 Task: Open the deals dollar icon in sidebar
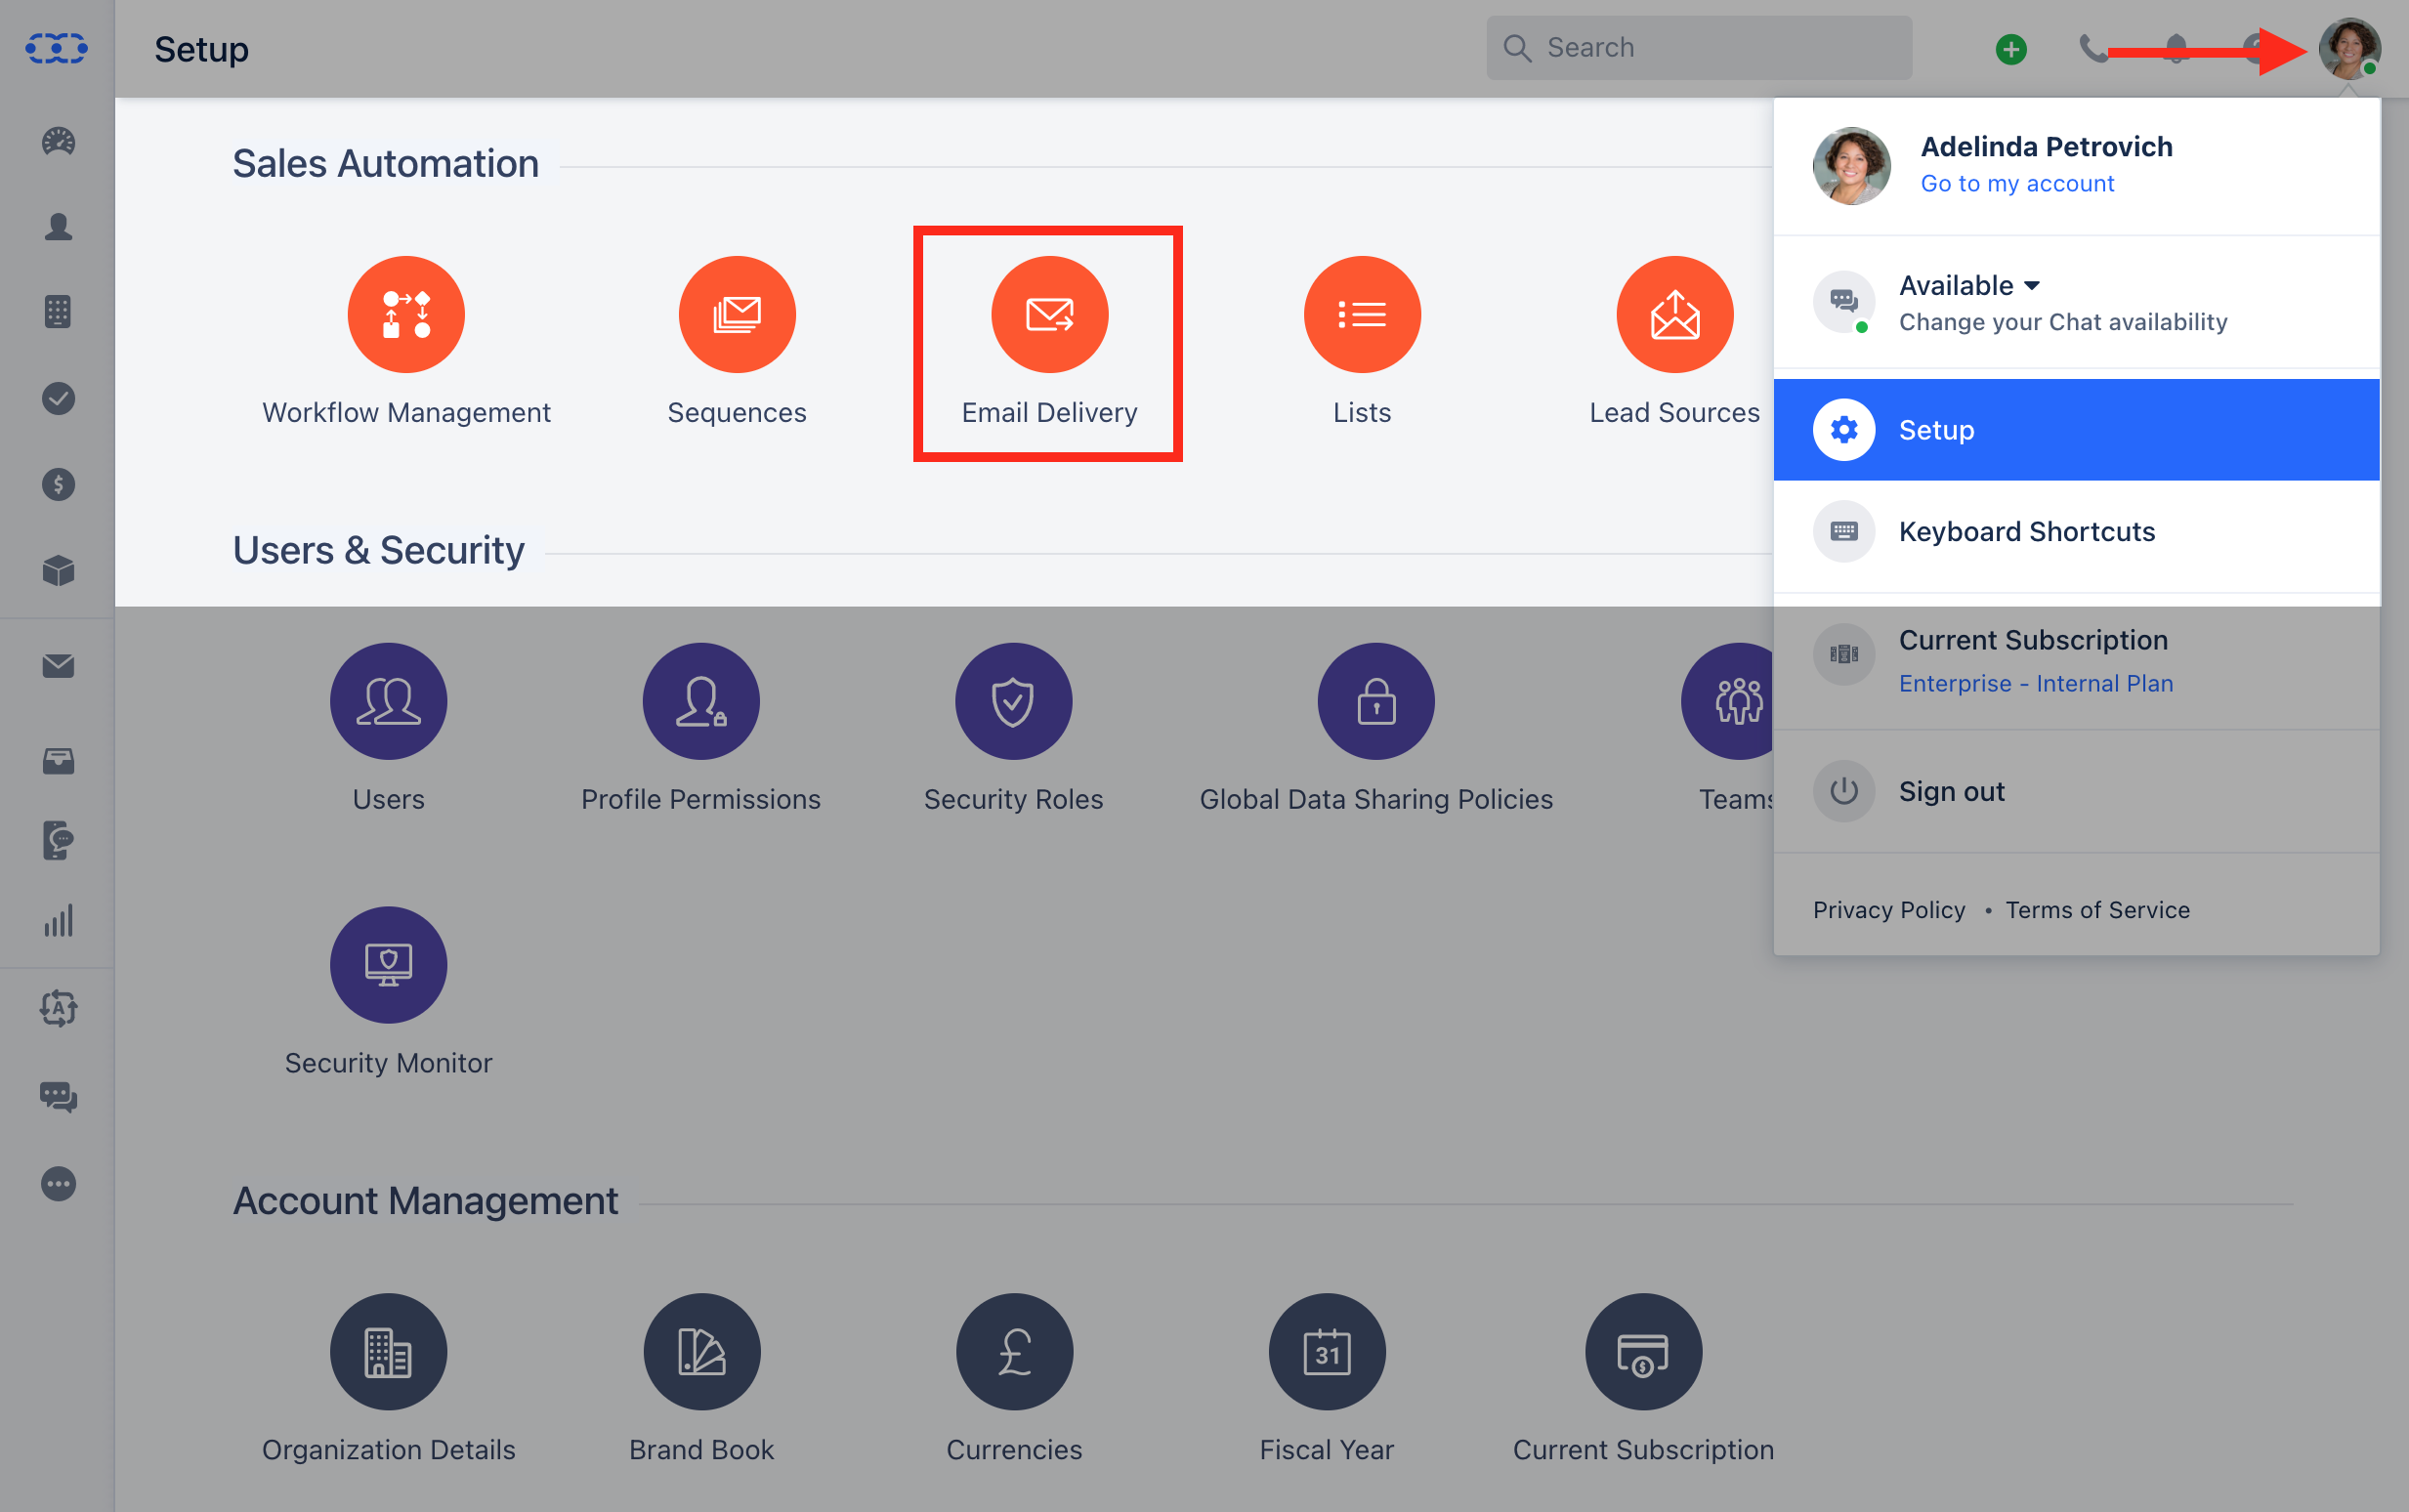(x=58, y=485)
